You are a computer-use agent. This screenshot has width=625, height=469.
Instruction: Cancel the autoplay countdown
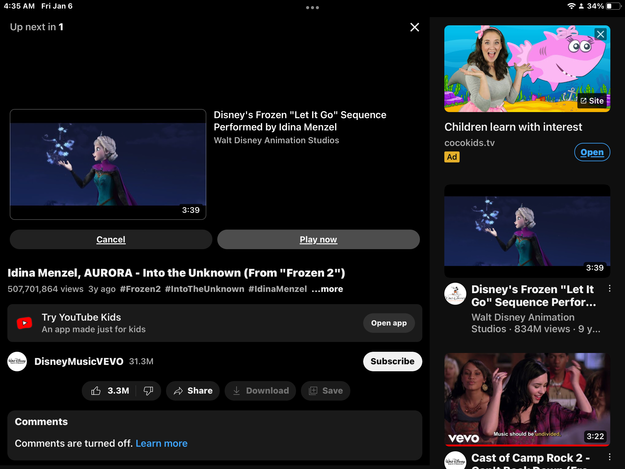click(x=111, y=239)
